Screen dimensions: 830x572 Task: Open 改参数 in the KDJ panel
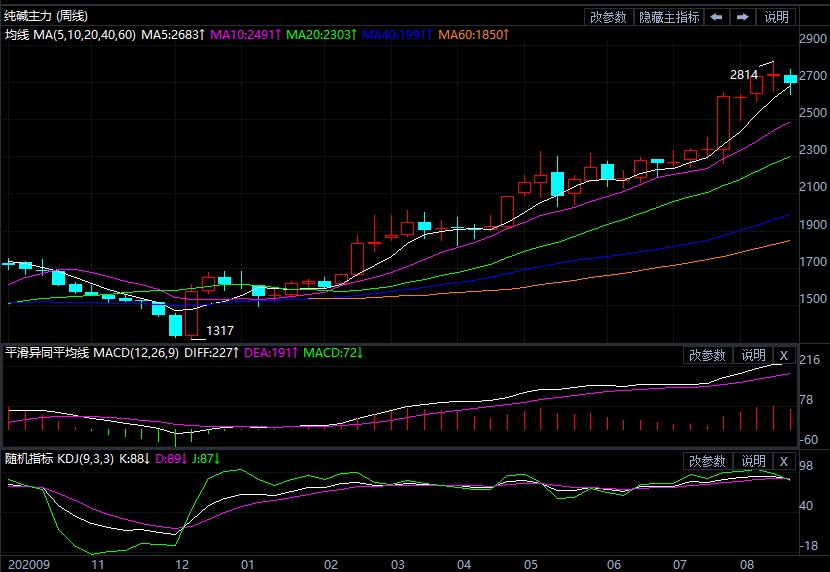click(707, 461)
